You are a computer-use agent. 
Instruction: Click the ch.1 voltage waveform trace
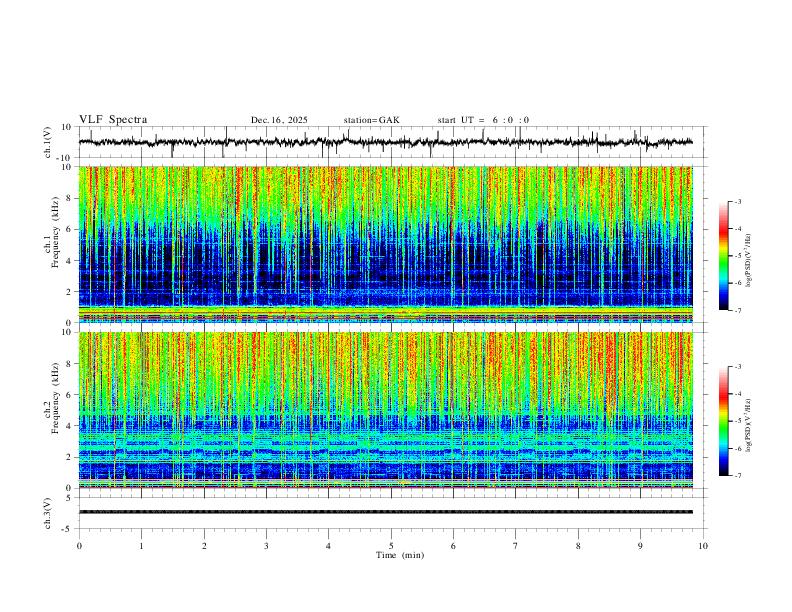click(x=386, y=142)
